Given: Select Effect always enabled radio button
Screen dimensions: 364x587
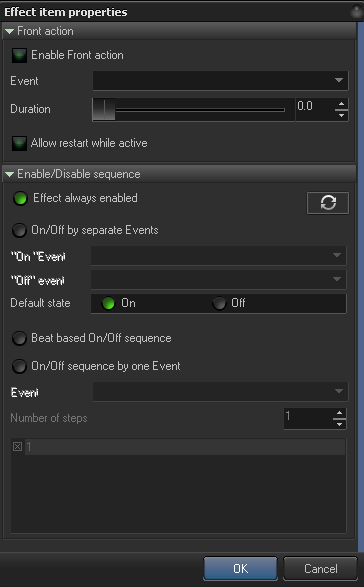Looking at the screenshot, I should 20,198.
